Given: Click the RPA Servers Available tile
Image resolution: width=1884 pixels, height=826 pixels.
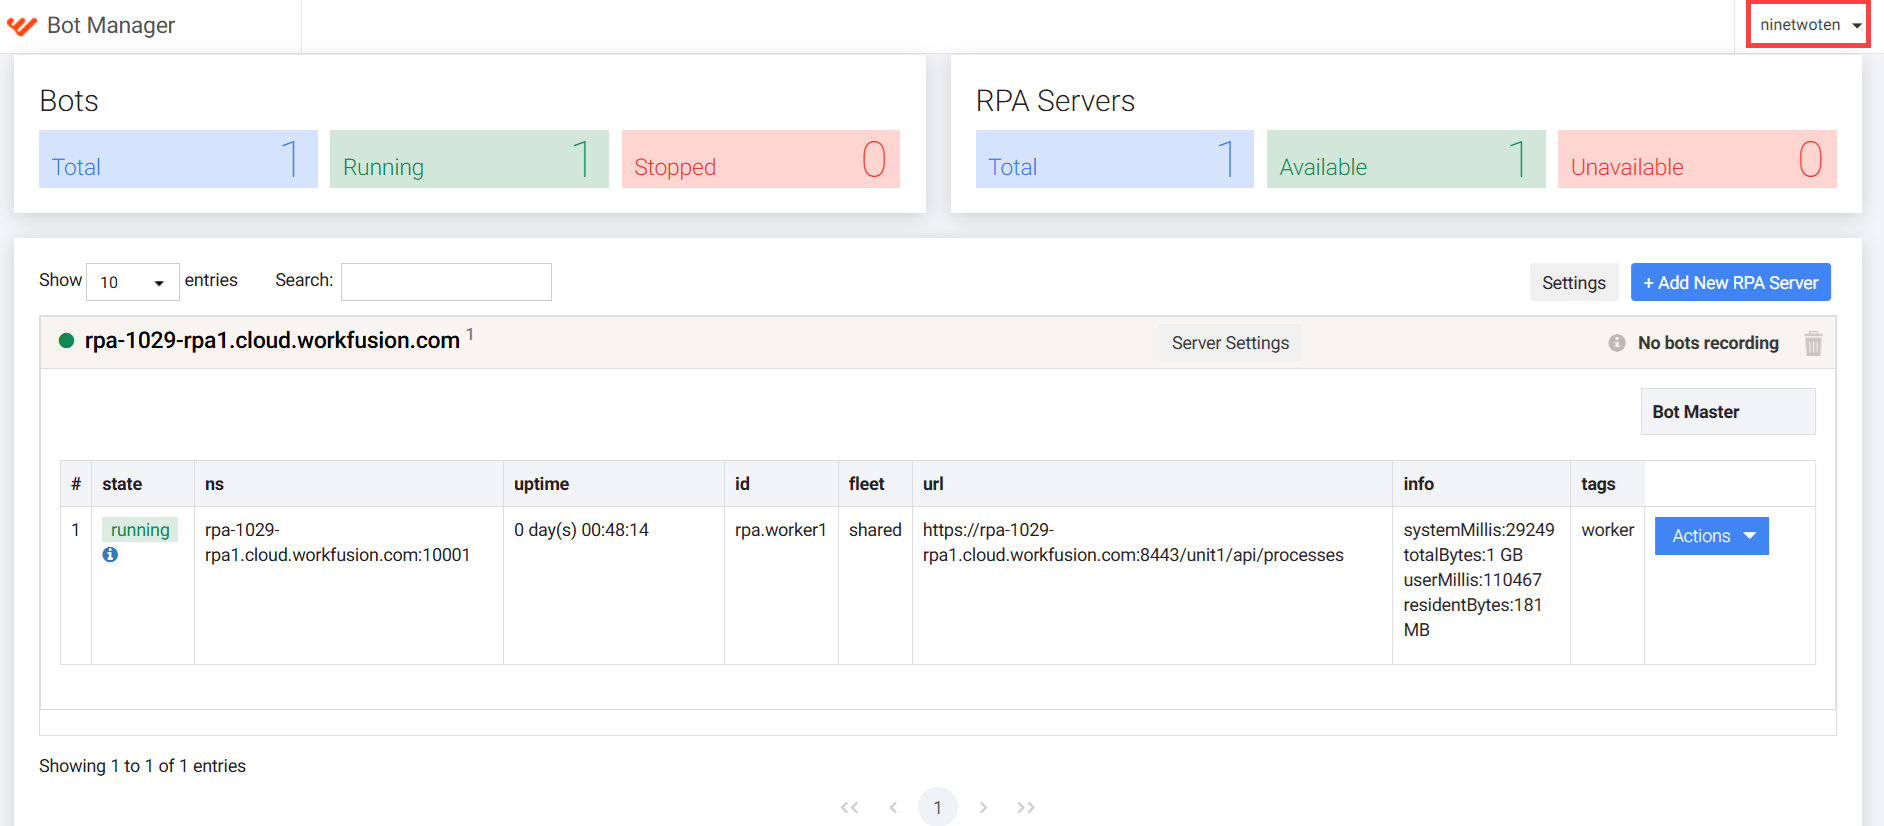Looking at the screenshot, I should click(x=1406, y=159).
